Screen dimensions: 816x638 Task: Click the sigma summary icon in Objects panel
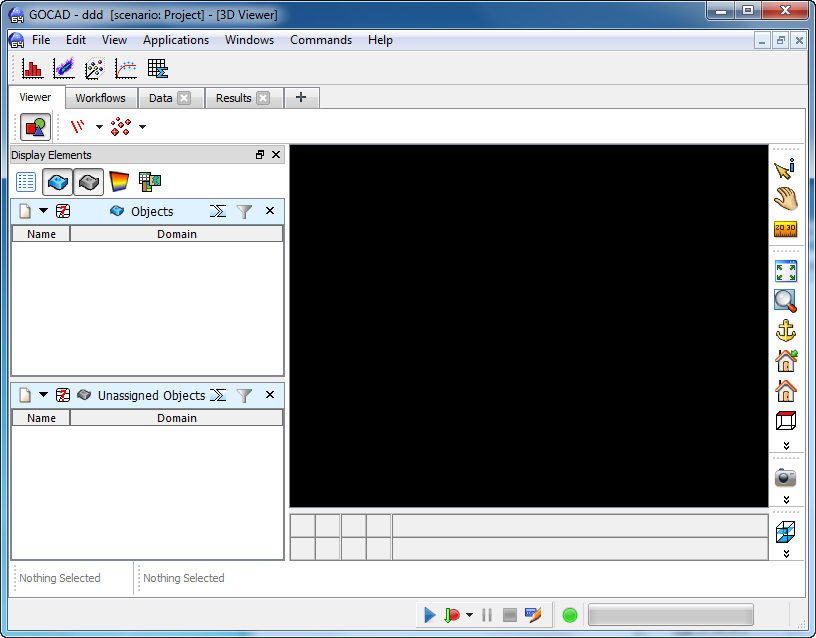point(218,211)
